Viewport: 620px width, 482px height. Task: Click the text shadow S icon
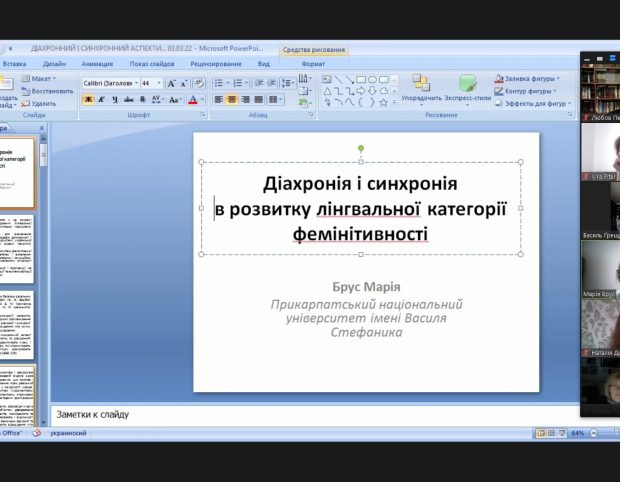click(142, 100)
